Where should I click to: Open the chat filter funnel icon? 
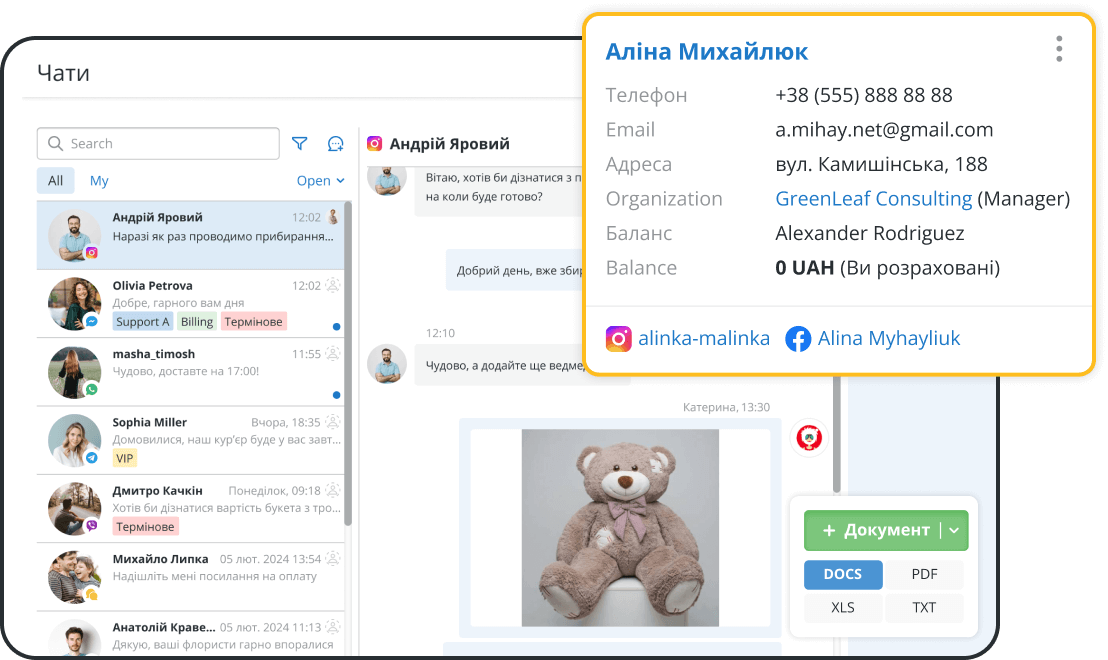click(x=300, y=143)
